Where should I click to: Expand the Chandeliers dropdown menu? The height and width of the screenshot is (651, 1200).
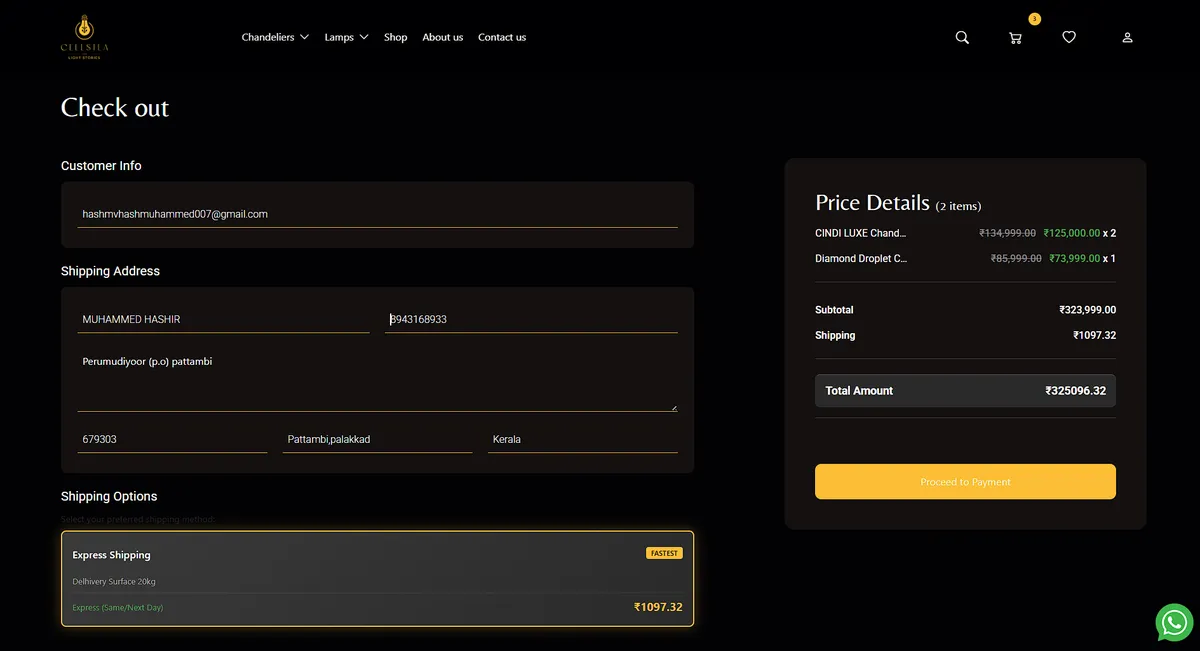275,37
